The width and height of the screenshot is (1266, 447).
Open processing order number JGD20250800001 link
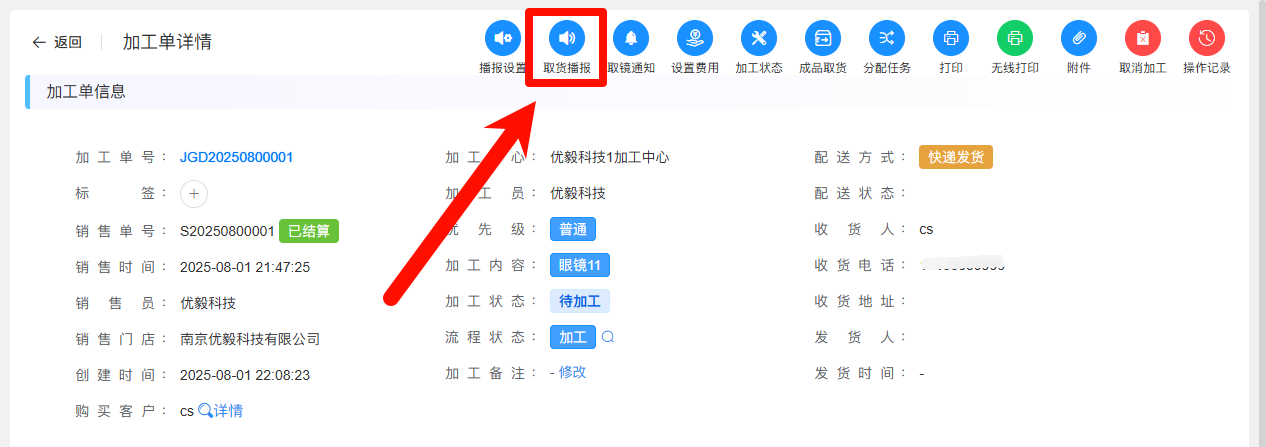[236, 157]
